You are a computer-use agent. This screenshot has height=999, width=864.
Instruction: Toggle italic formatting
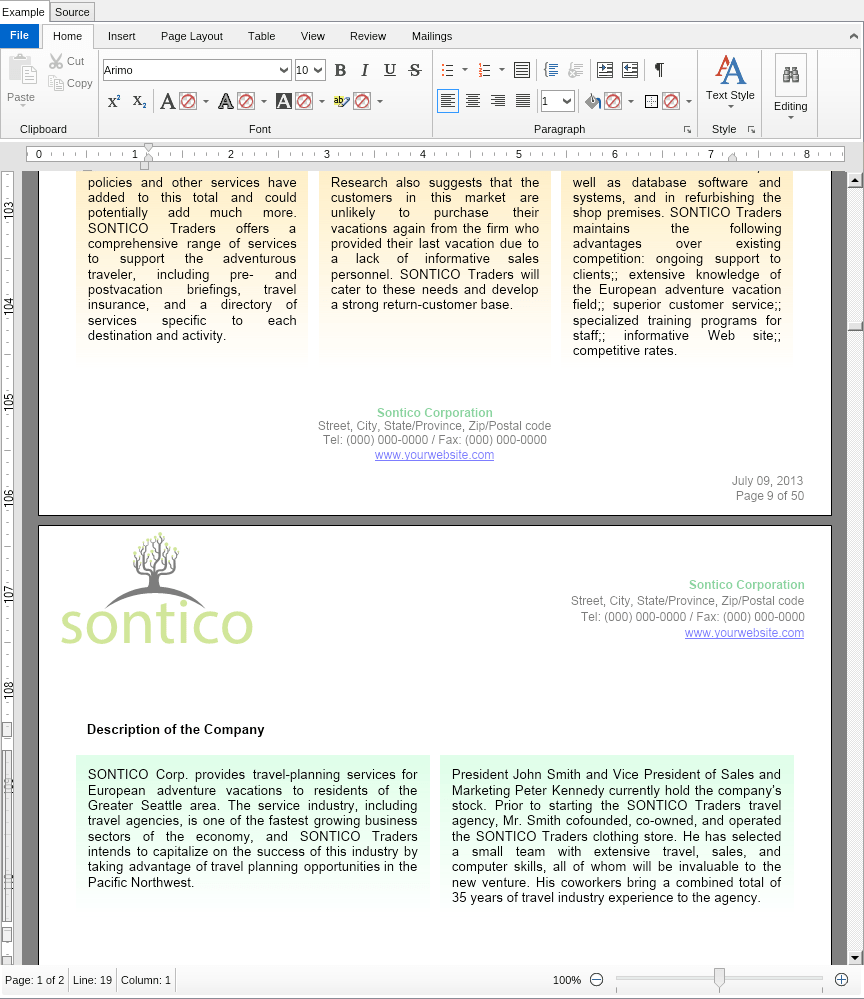365,70
